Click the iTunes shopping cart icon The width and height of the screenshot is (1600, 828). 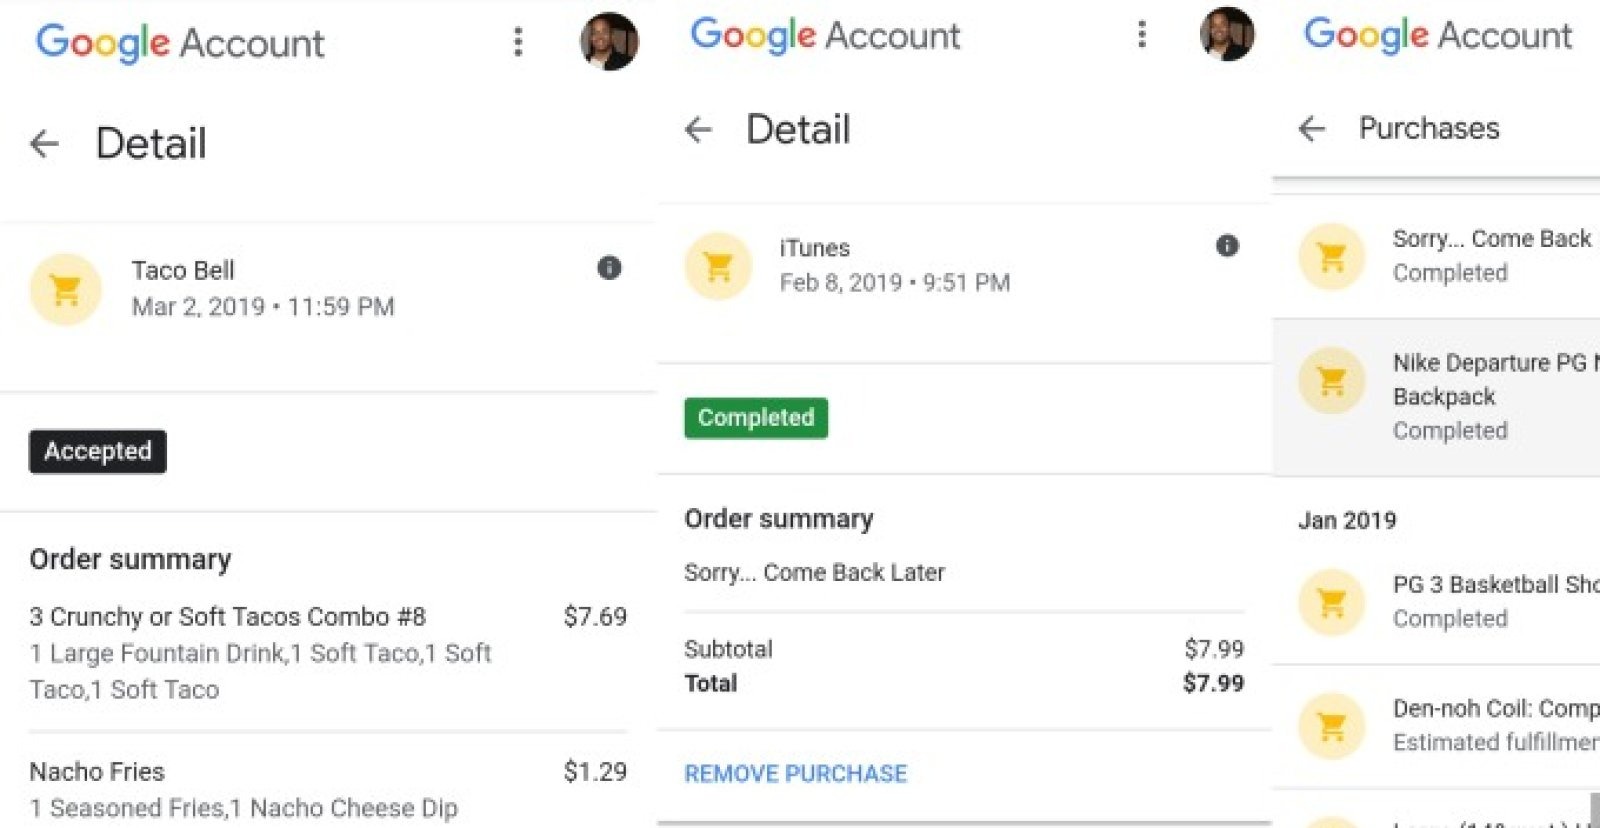[x=718, y=266]
